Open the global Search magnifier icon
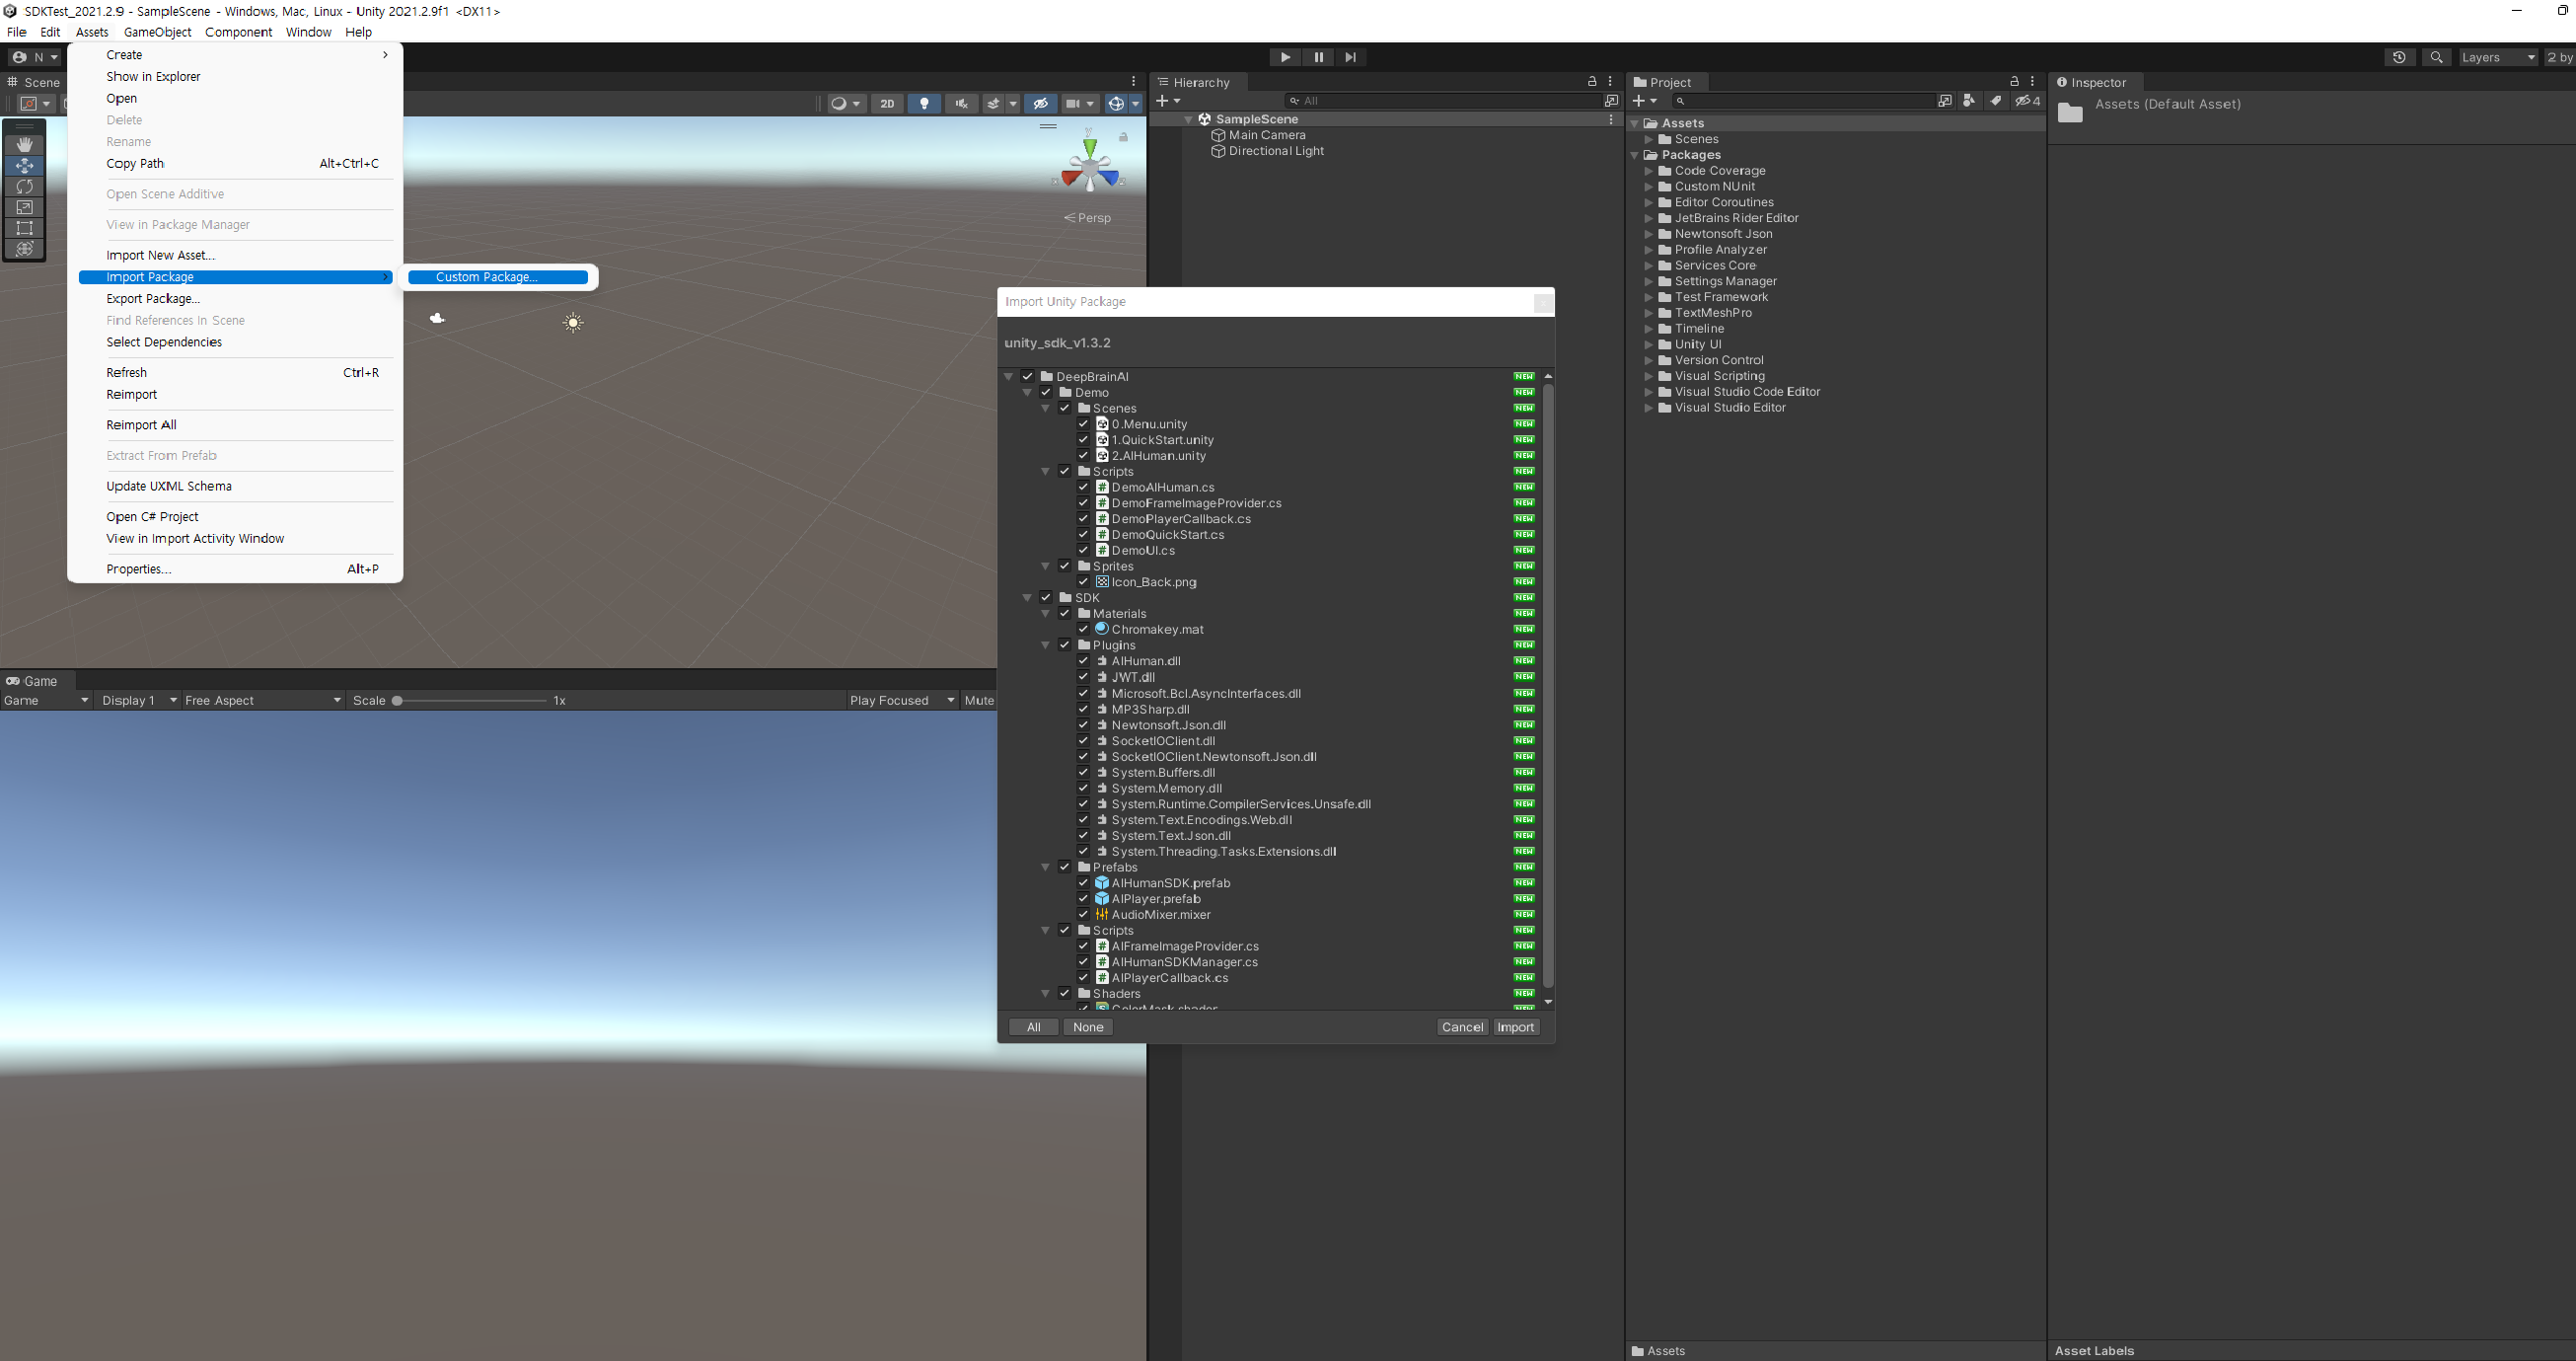 2437,57
